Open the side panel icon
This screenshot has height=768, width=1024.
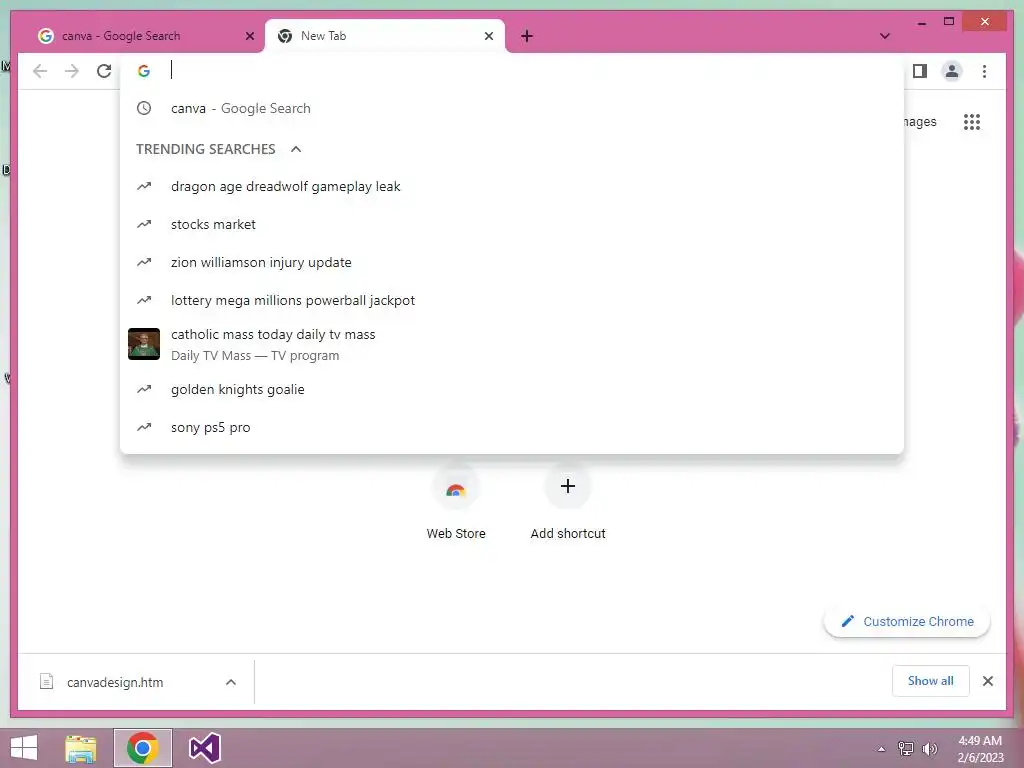tap(920, 71)
